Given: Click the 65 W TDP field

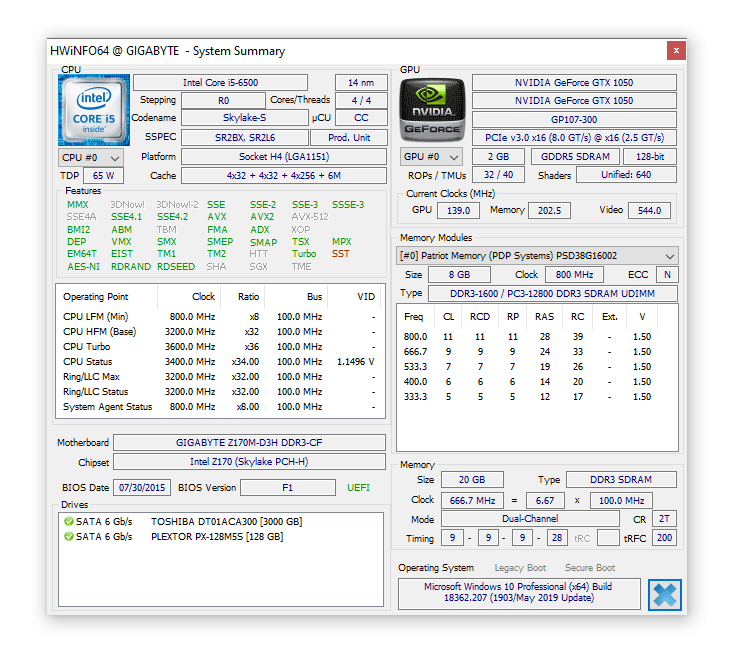Looking at the screenshot, I should click(x=103, y=176).
